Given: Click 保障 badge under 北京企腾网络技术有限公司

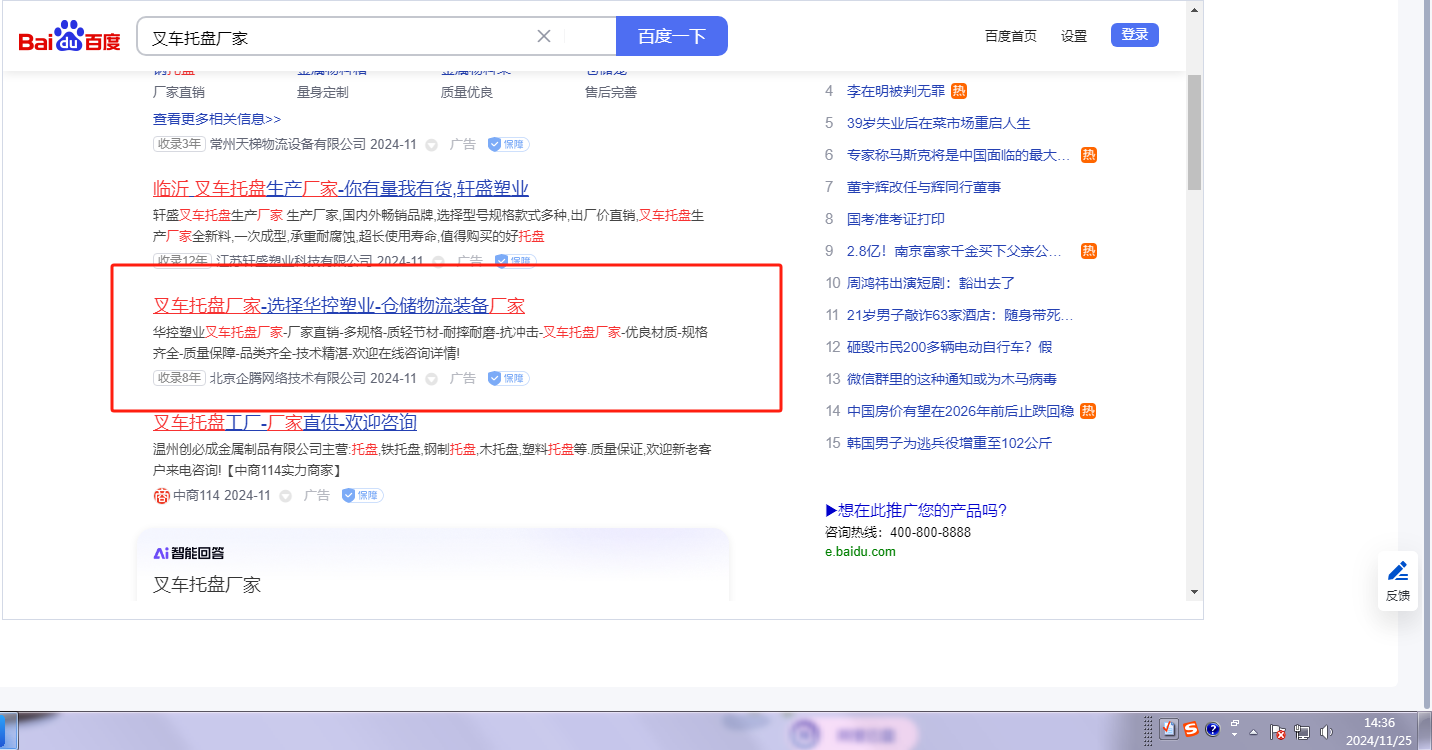Looking at the screenshot, I should click(508, 379).
